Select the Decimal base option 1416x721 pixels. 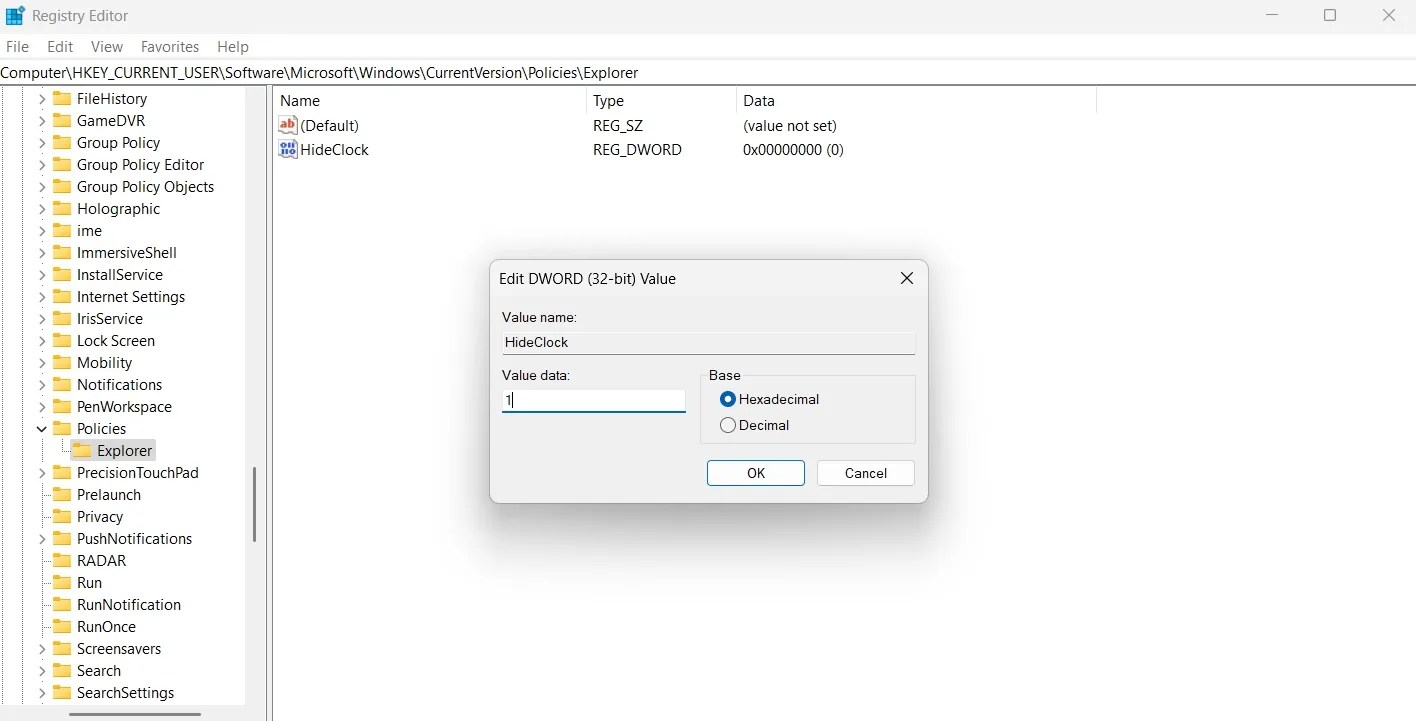coord(727,425)
